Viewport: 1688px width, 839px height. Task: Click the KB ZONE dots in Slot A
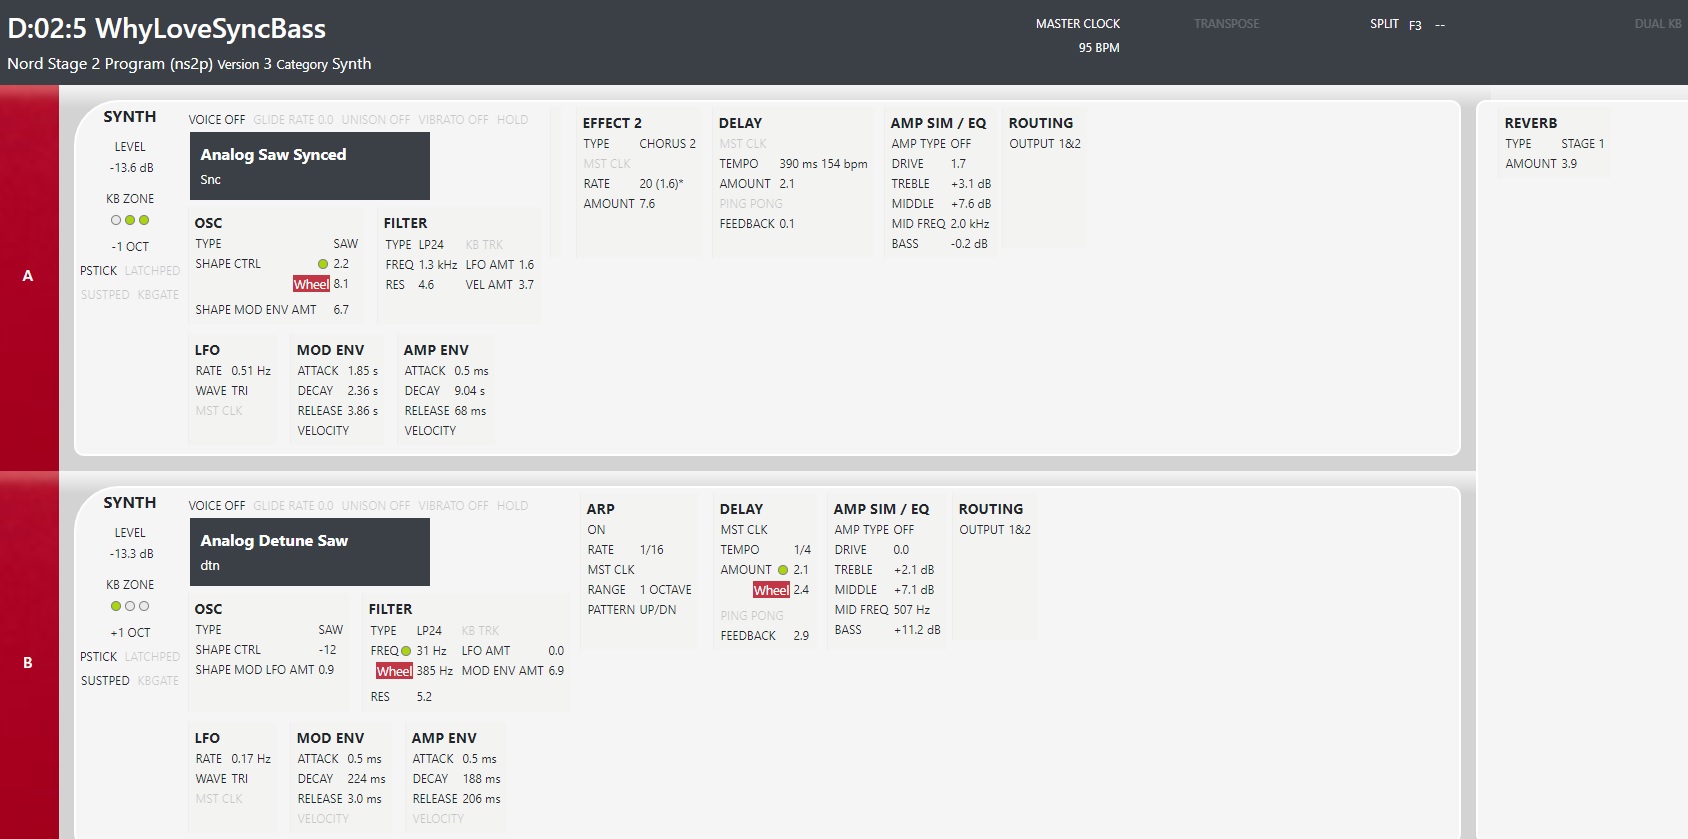tap(130, 220)
